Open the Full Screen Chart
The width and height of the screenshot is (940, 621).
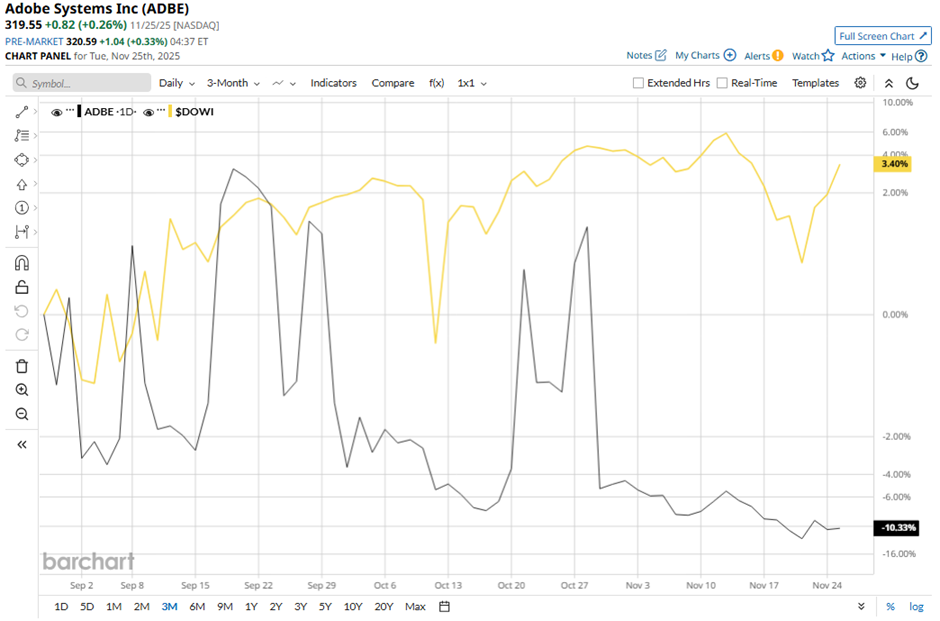point(883,36)
